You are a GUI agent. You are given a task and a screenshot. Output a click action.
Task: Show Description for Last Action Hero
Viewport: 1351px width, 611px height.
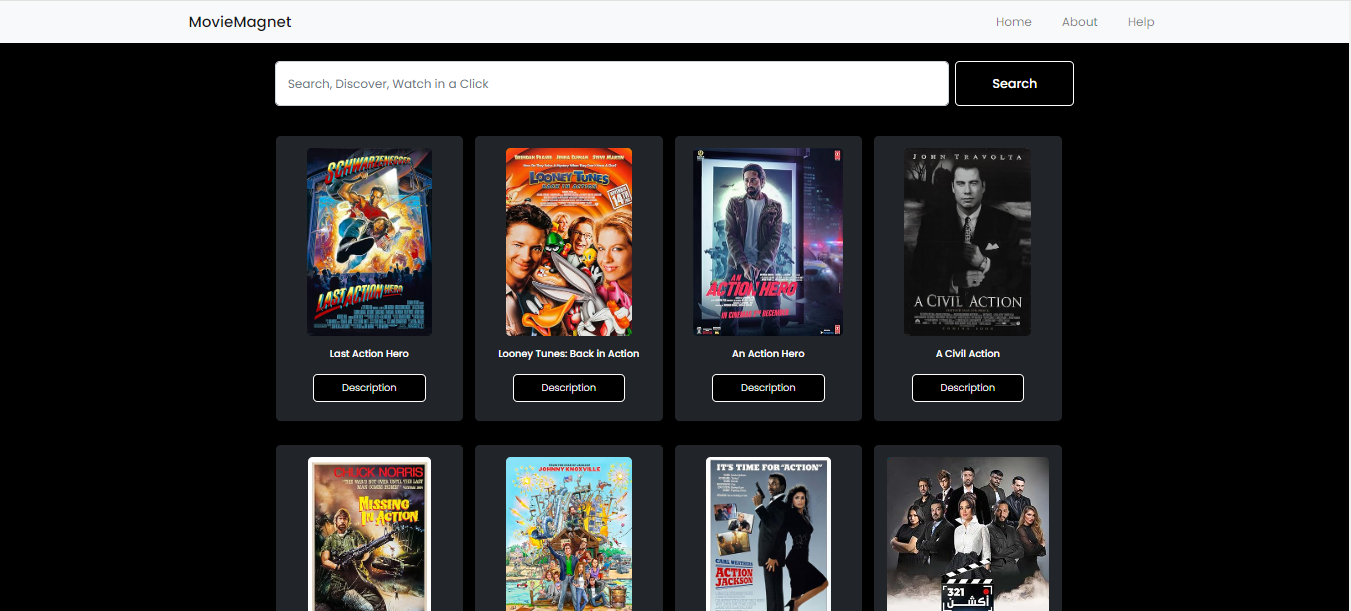(369, 388)
